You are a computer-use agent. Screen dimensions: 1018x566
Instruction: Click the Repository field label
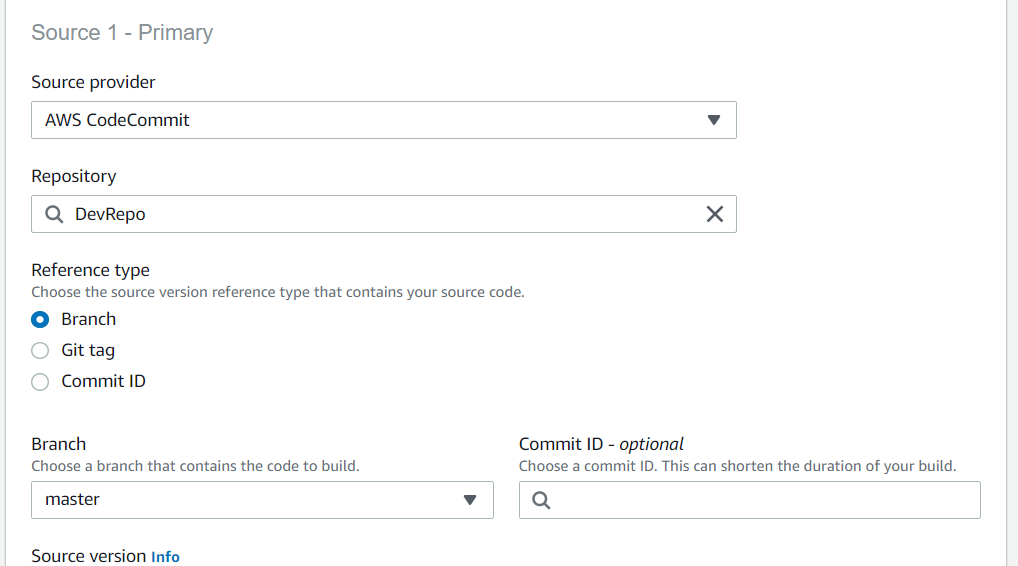pos(73,176)
